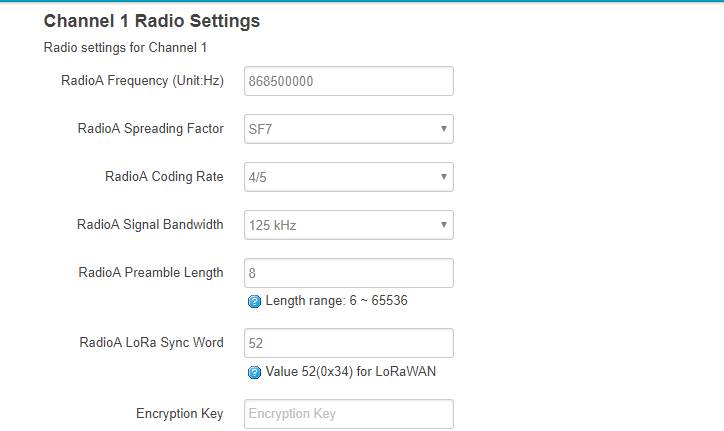Focus the RadioA Frequency input field

coord(349,81)
